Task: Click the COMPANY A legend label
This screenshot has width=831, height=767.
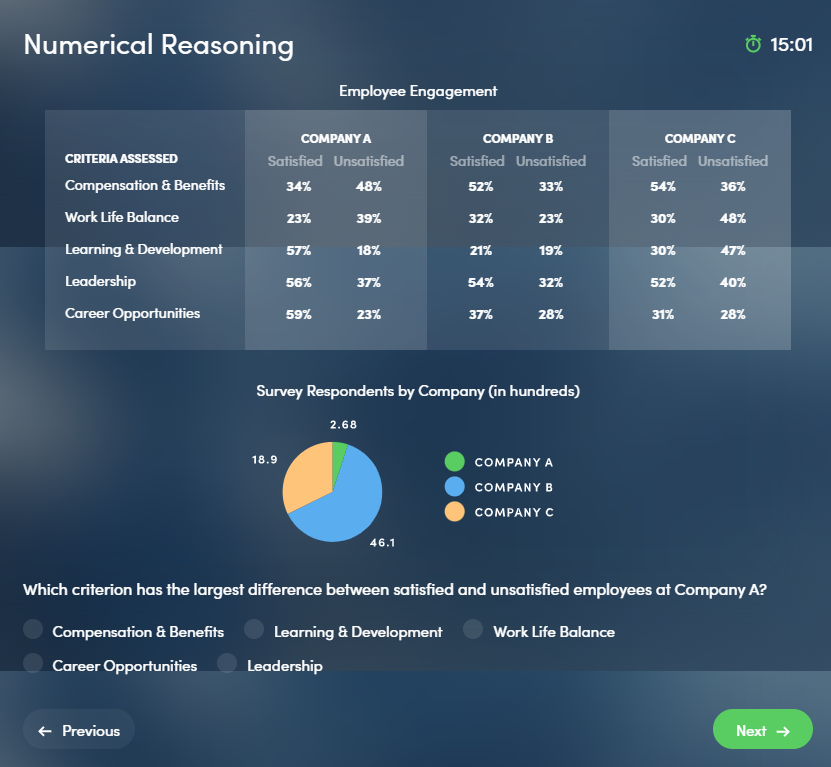Action: tap(514, 462)
